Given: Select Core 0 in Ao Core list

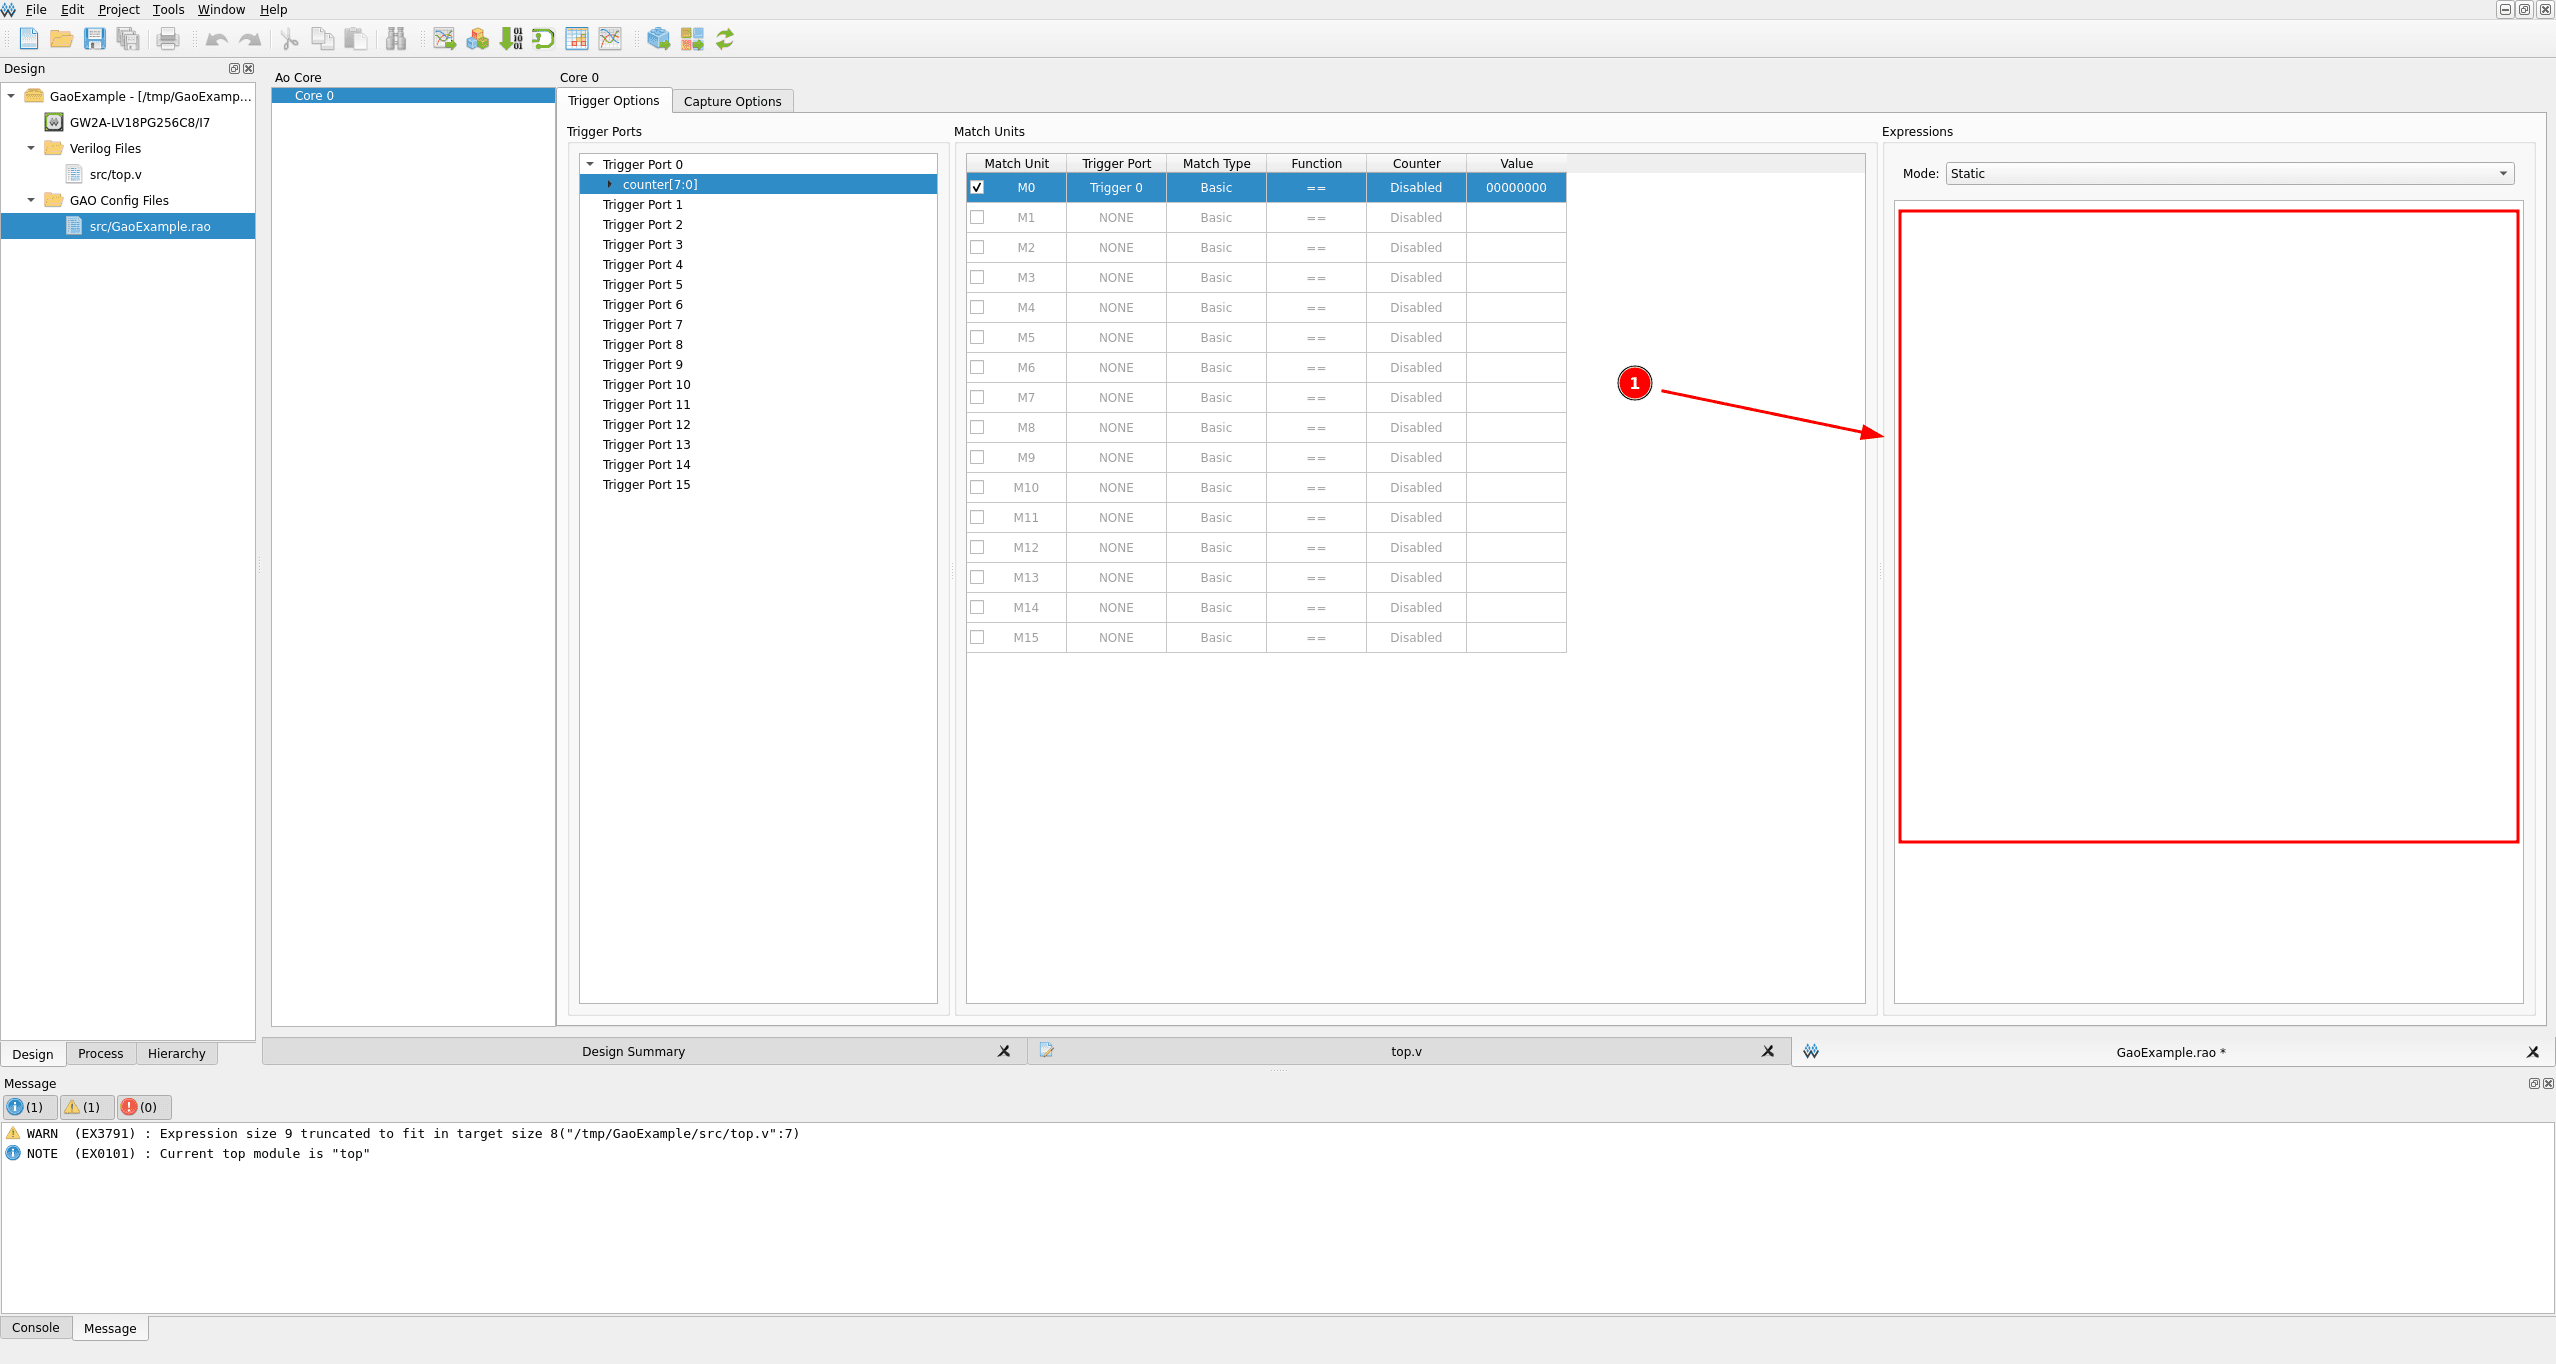Looking at the screenshot, I should (413, 95).
